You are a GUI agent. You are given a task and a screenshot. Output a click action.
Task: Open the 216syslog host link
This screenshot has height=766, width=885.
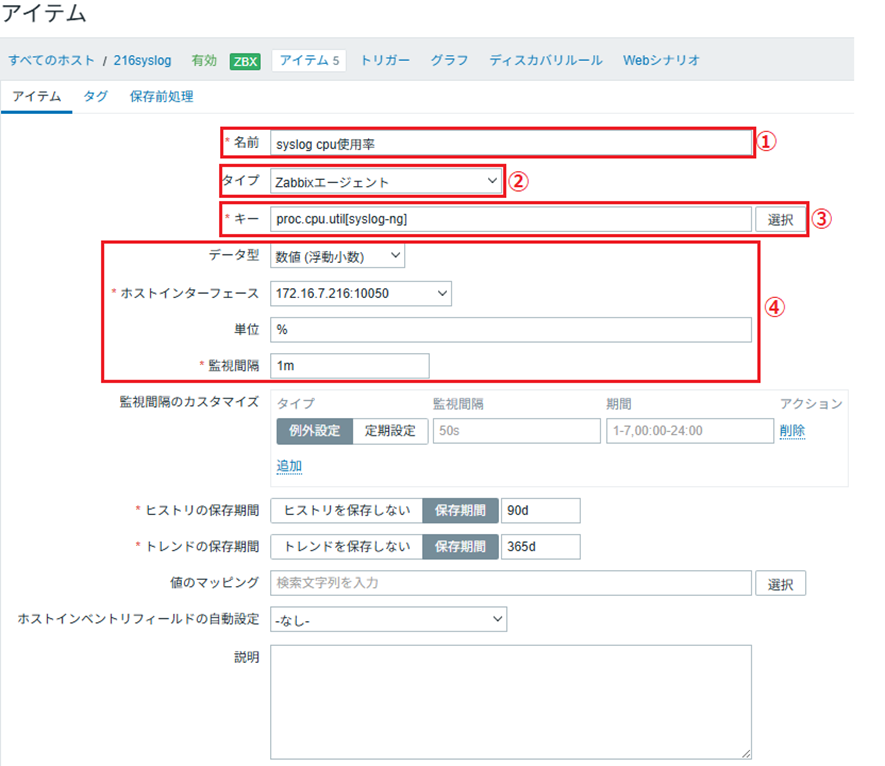click(x=144, y=60)
